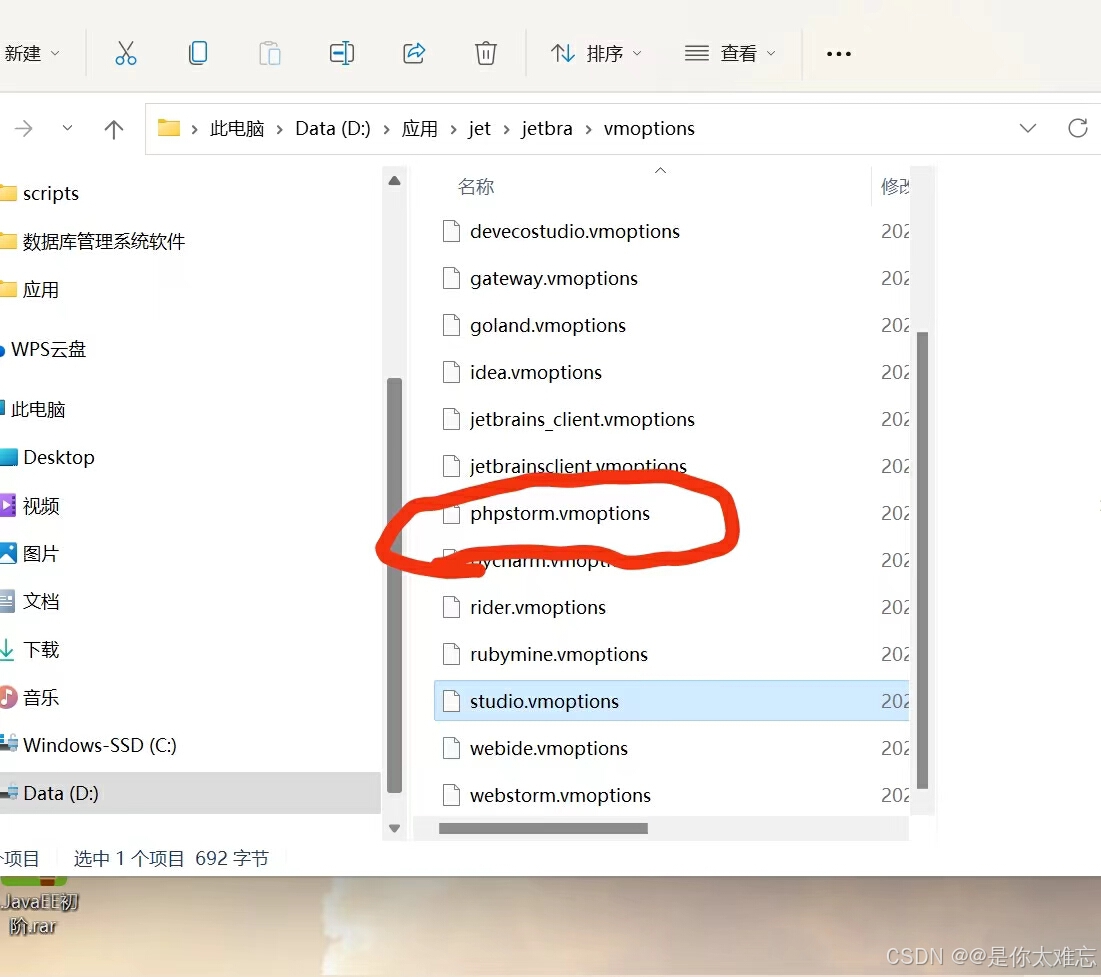Click the Paste clipboard icon
The width and height of the screenshot is (1101, 977).
coord(270,53)
